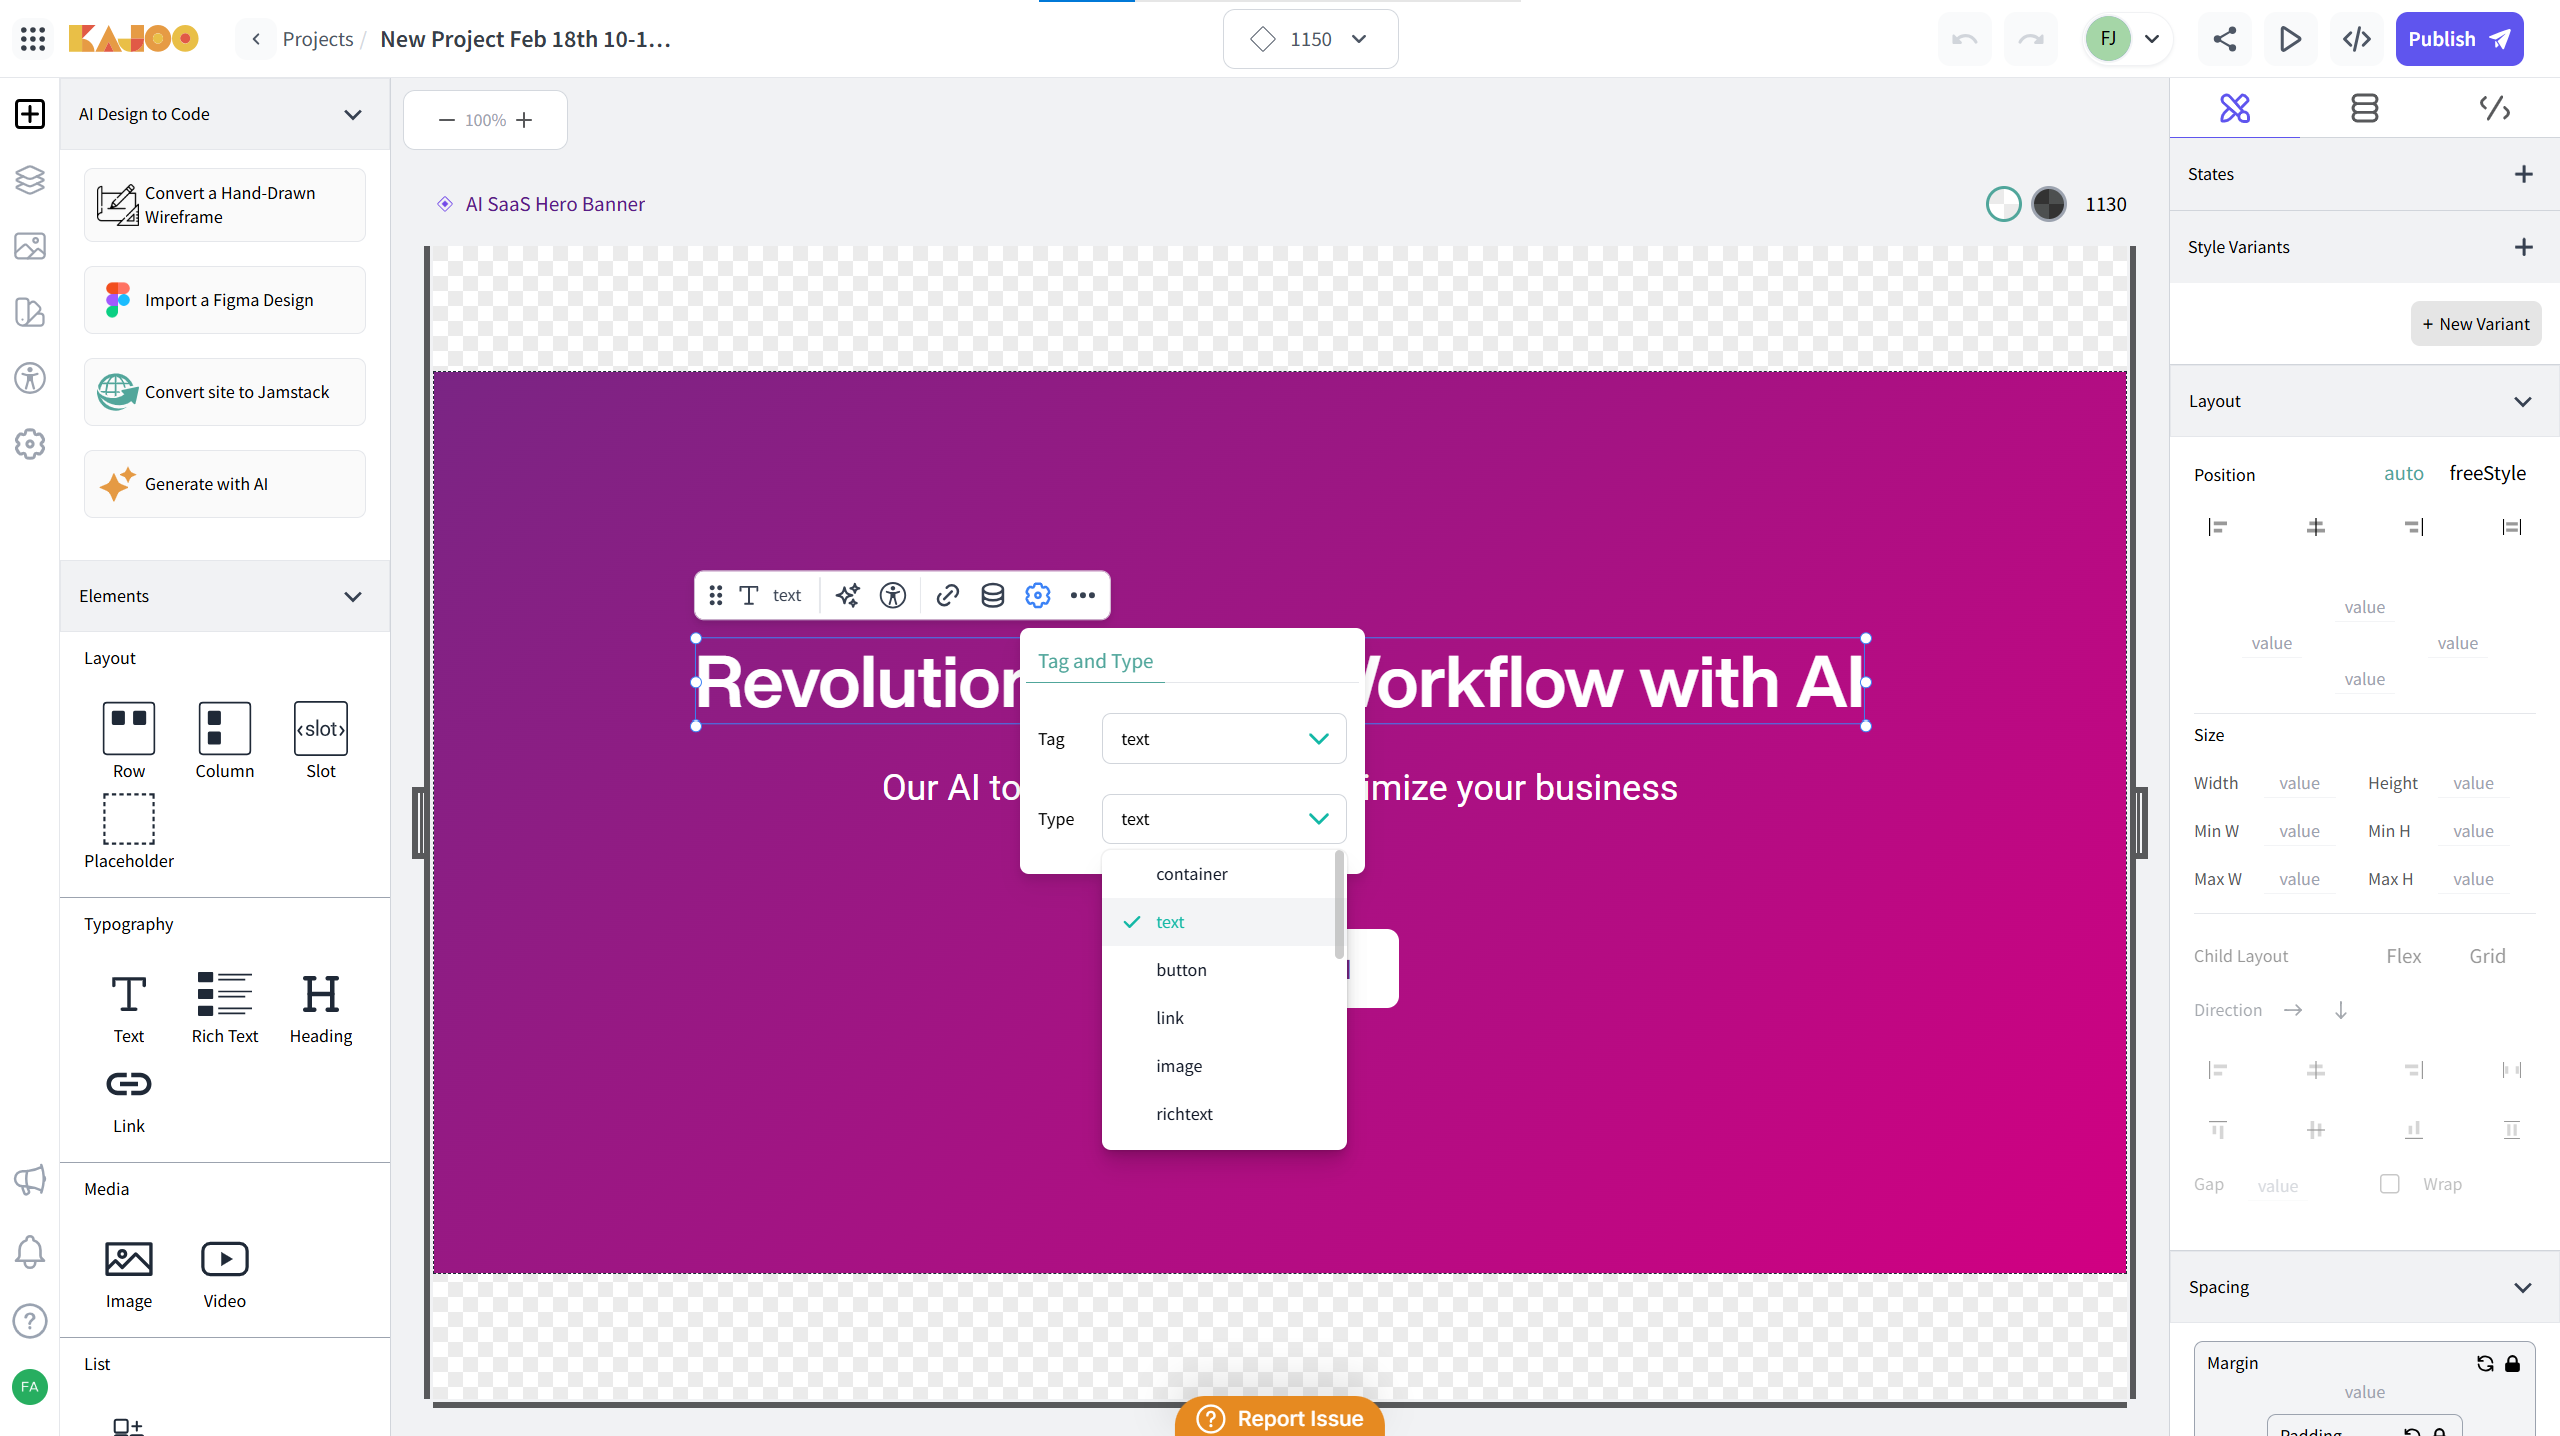Open the Tag dropdown
Viewport: 2560px width, 1436px height.
(x=1223, y=739)
